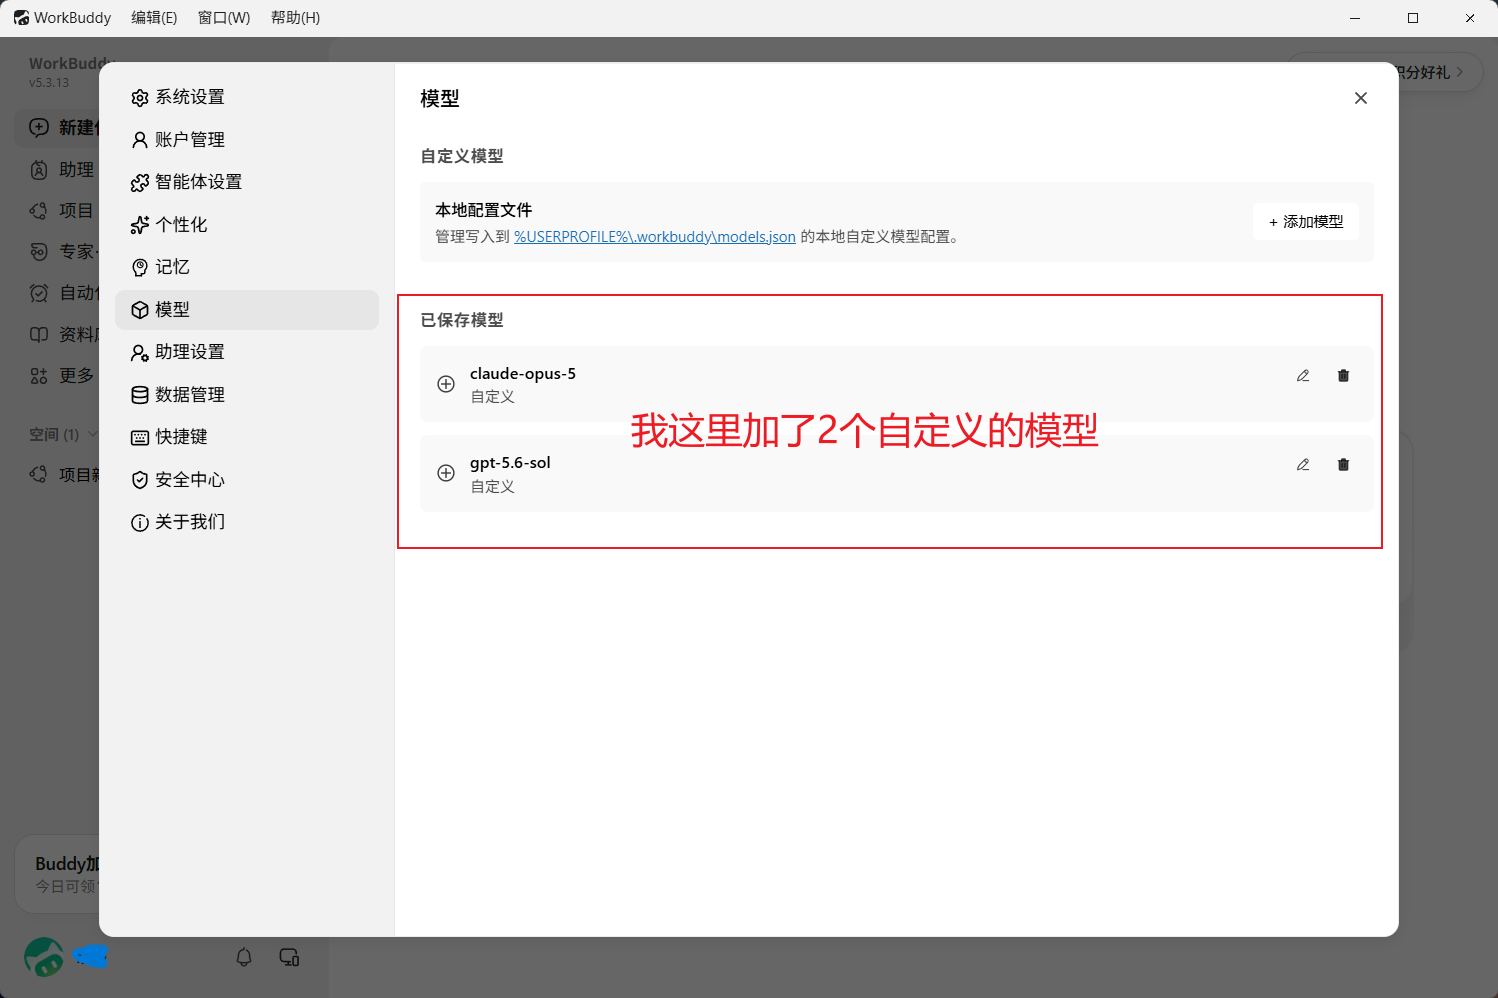Go to 数据管理 settings
The height and width of the screenshot is (998, 1498).
[247, 395]
